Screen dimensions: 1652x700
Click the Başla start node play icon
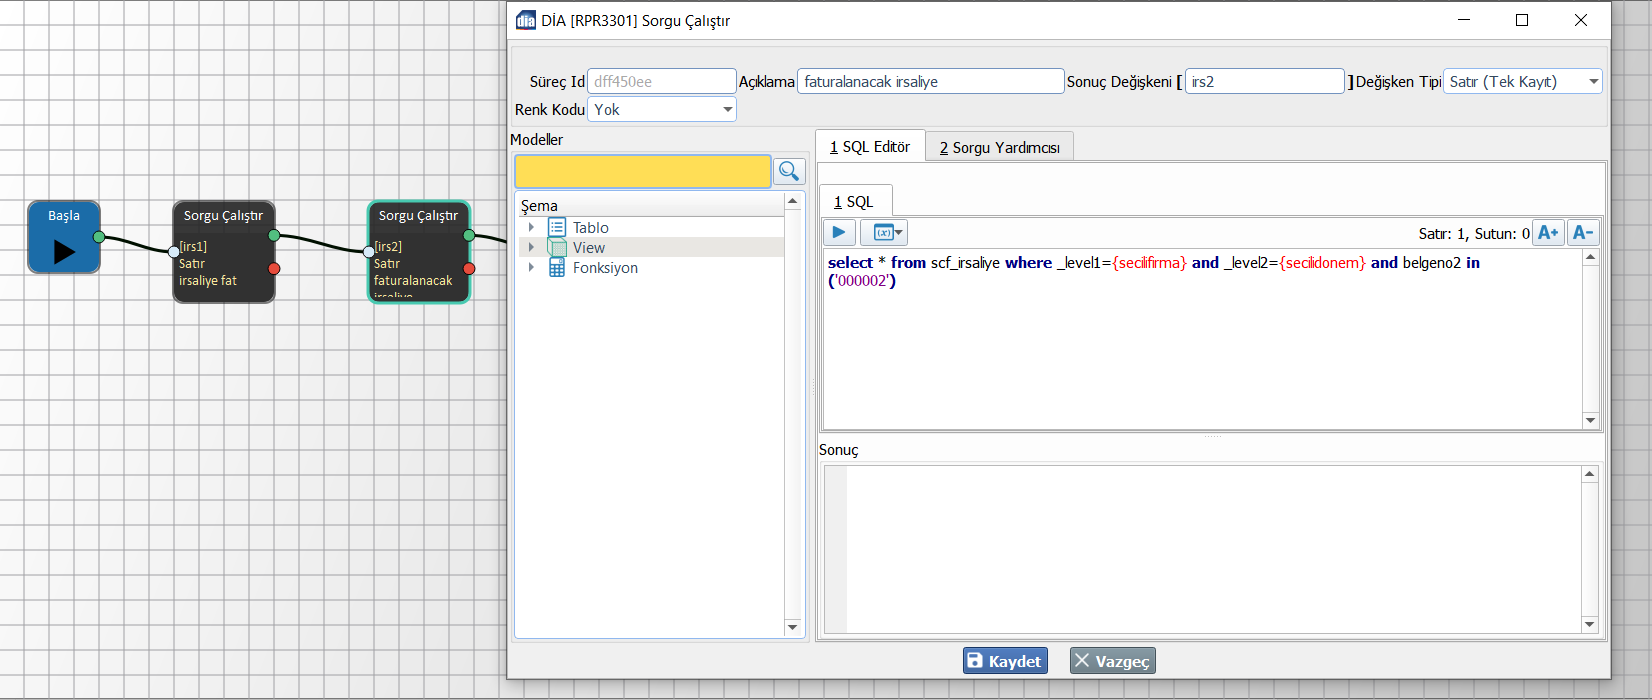(x=64, y=251)
